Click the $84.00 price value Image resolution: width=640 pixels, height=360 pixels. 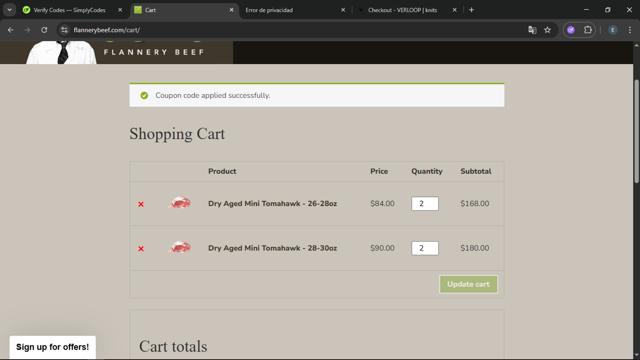[x=382, y=203]
